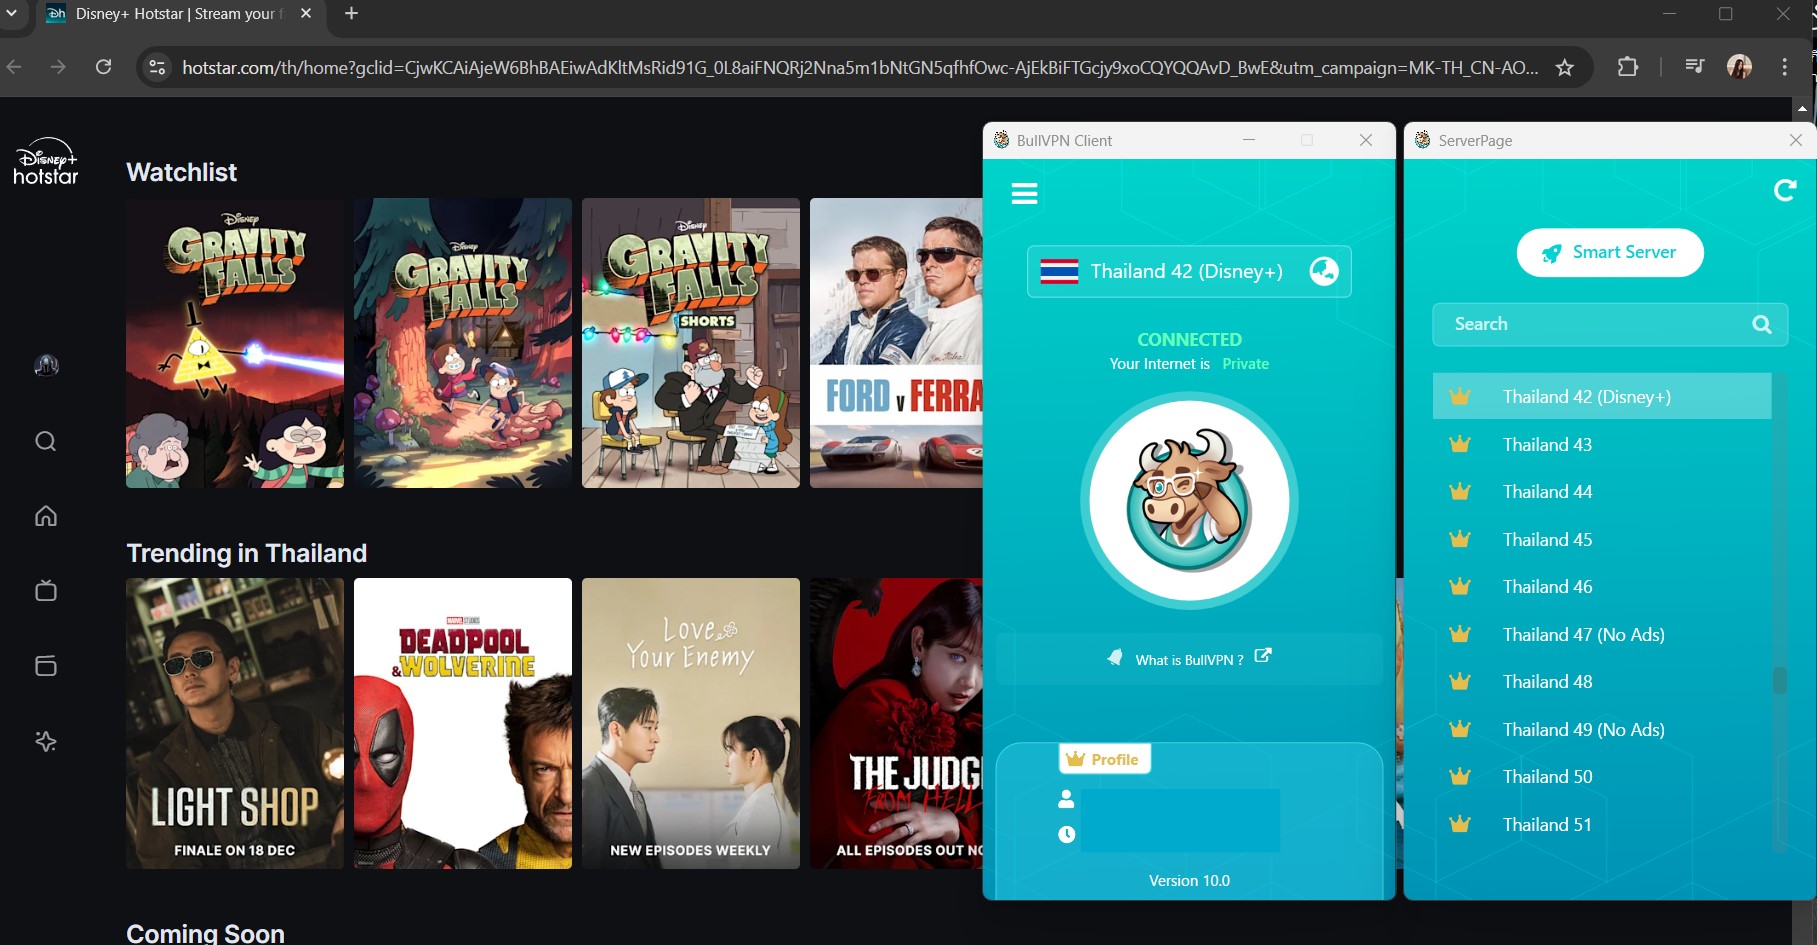Open the selected server box Thailand 42 (Disney+)
Screen dimensions: 1817x945
pos(1189,271)
